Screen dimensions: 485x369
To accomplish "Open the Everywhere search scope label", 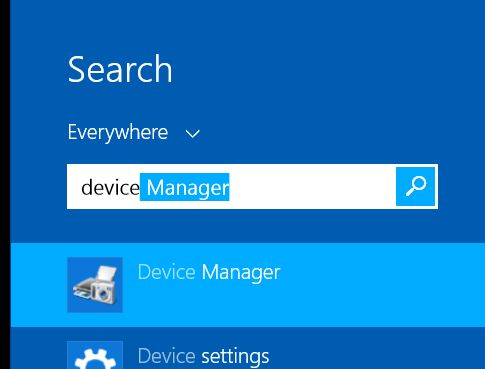I will [118, 132].
